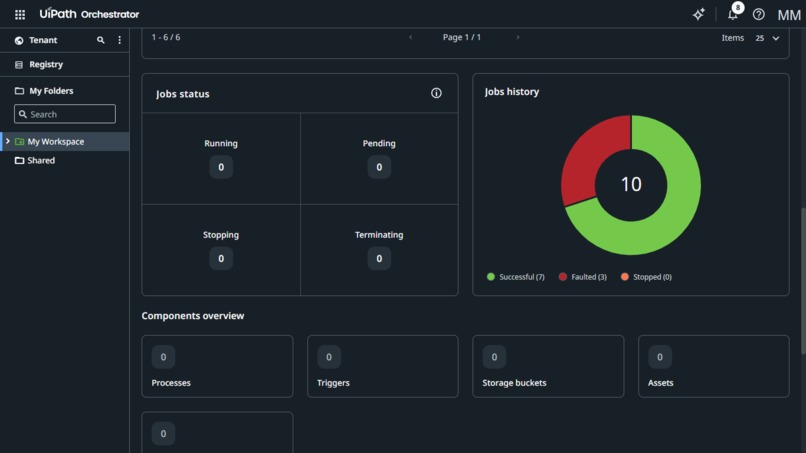Toggle Faulted (3) legend entry
806x453 pixels.
coord(582,277)
